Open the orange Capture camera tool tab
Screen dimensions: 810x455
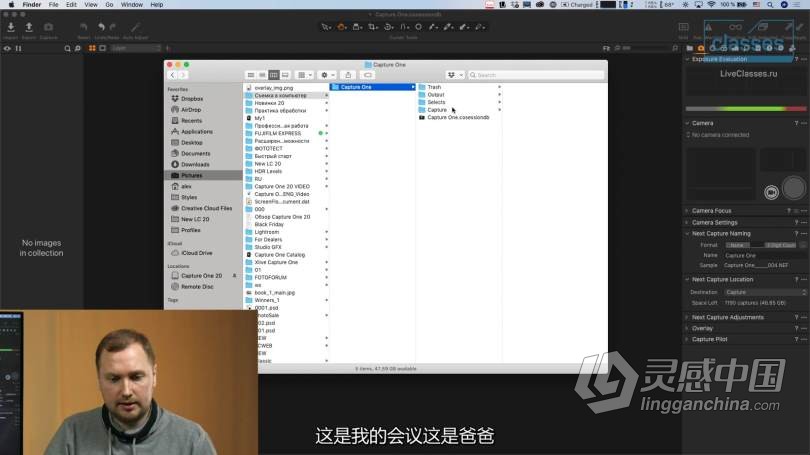(701, 48)
